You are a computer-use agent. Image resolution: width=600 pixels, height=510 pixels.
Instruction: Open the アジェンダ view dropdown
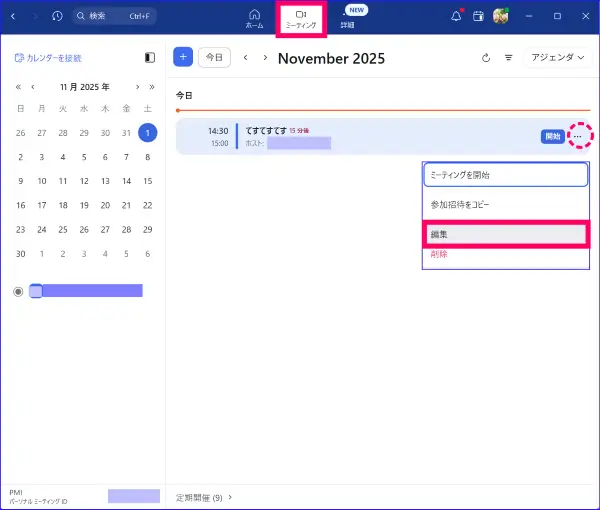(x=559, y=58)
